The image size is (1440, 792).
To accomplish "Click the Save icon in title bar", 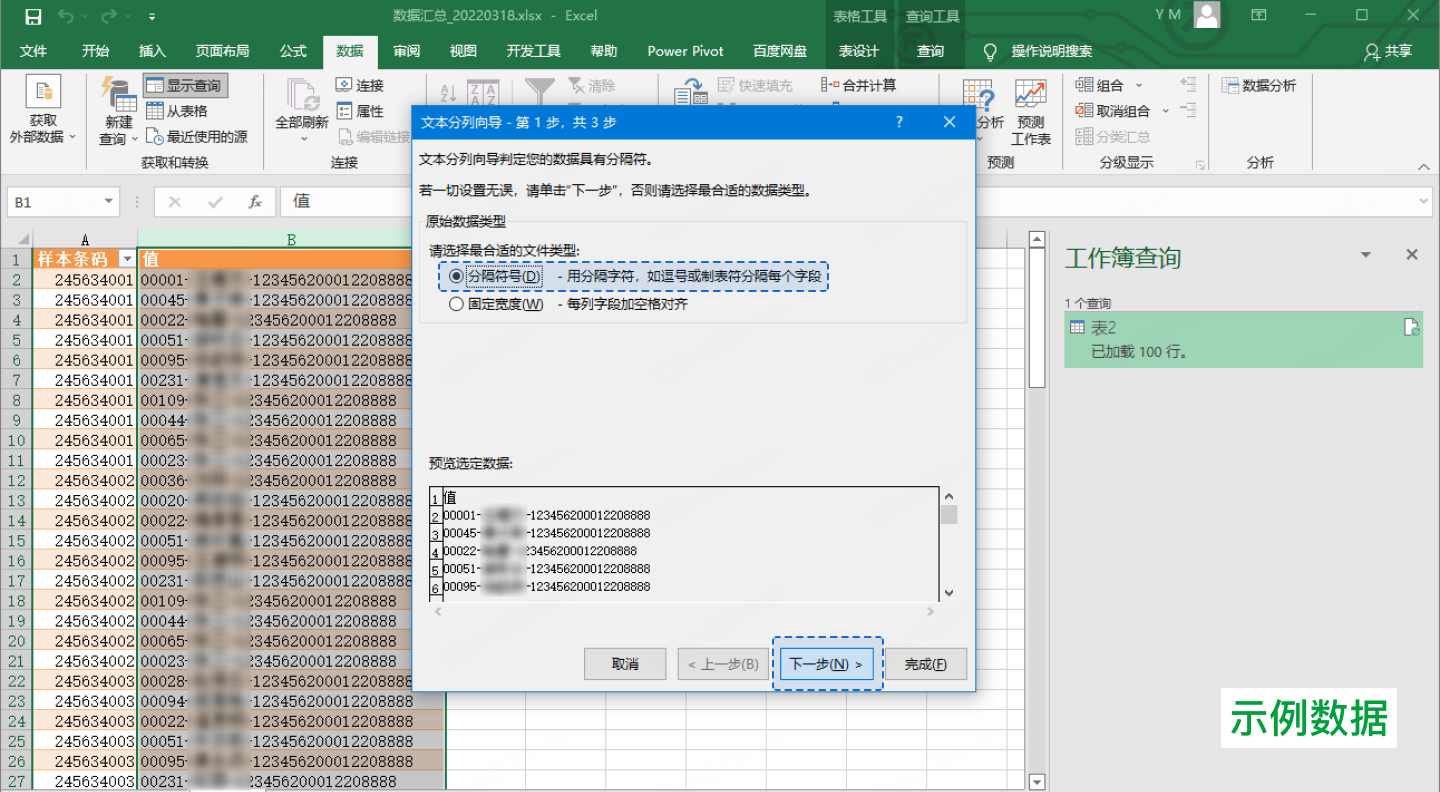I will [33, 16].
